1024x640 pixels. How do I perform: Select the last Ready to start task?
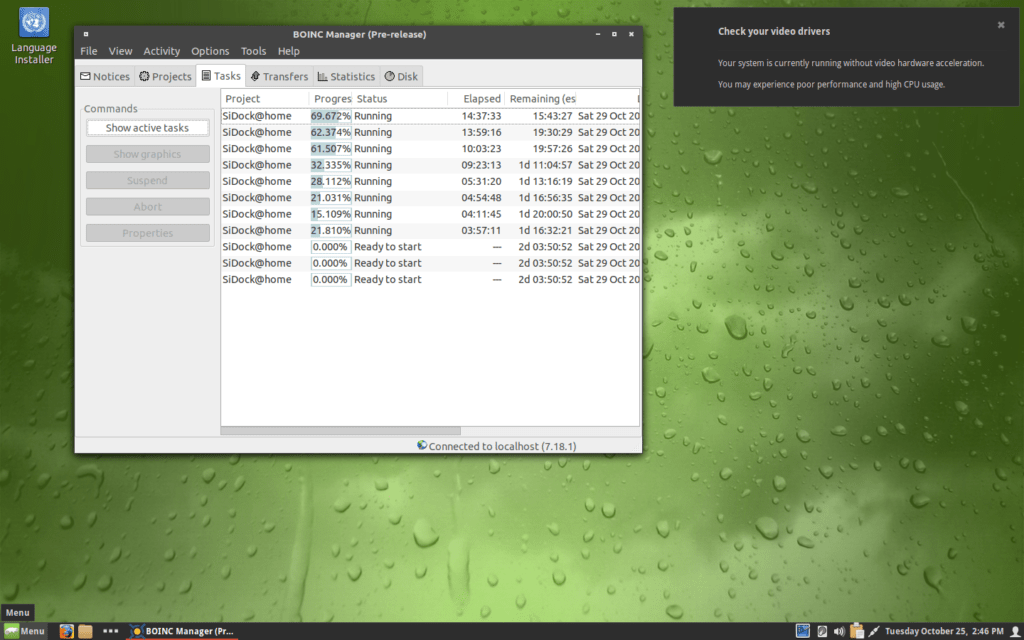(430, 279)
